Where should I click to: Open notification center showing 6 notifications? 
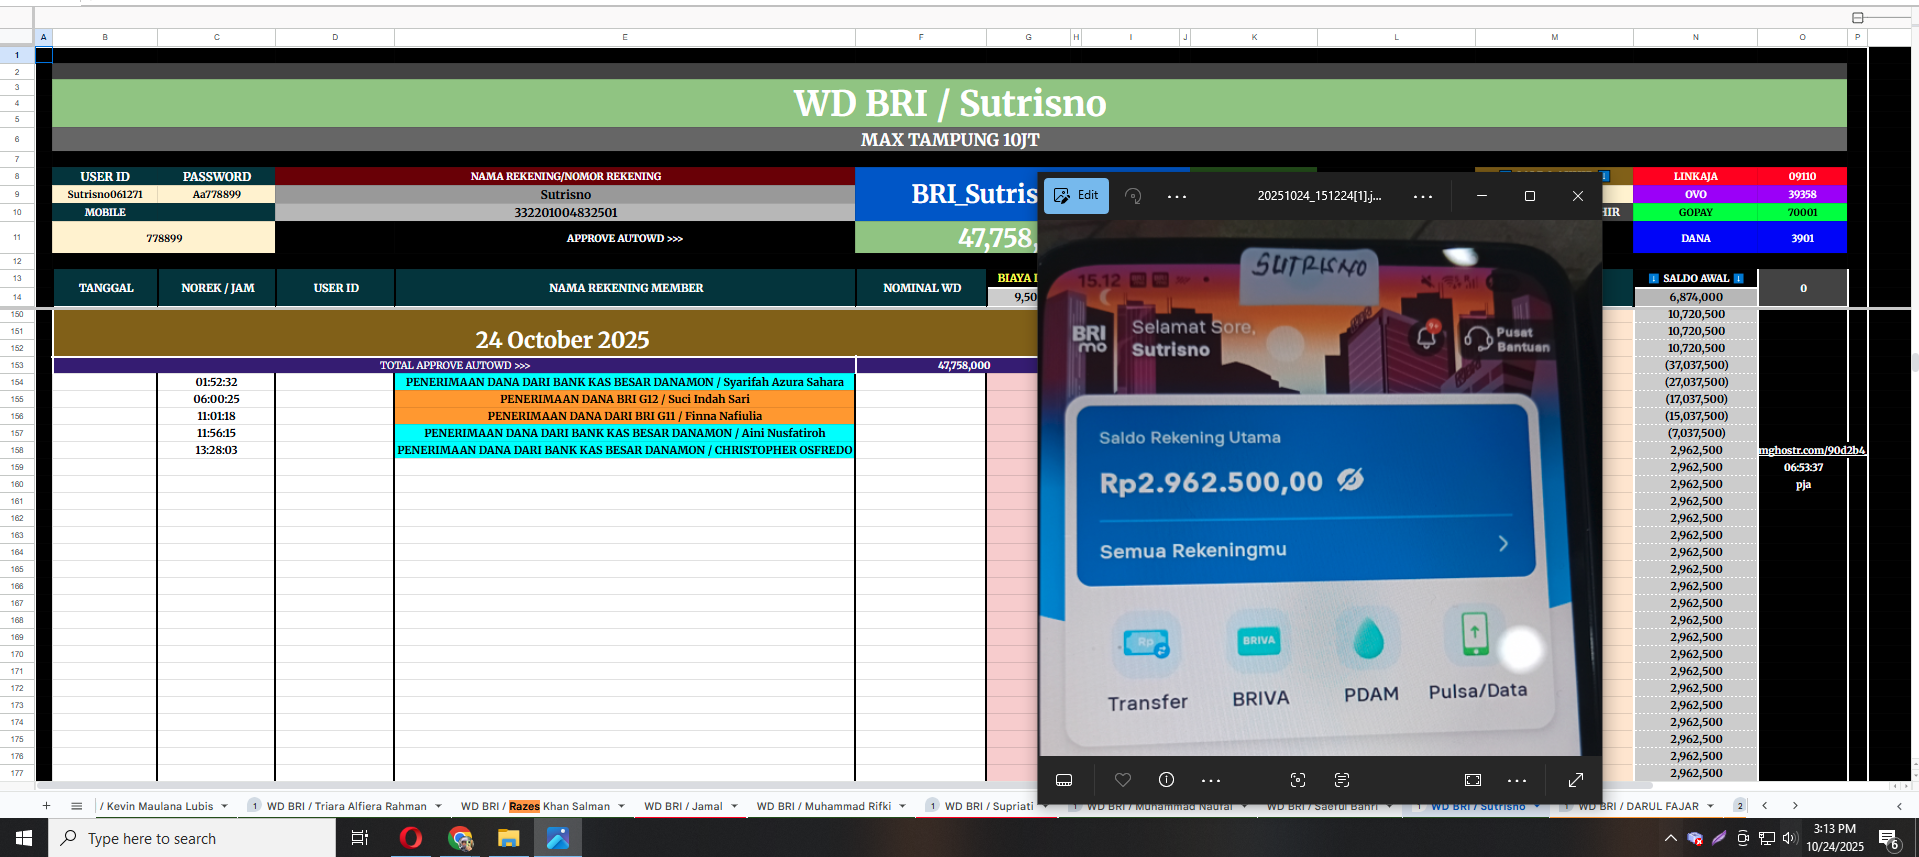pos(1890,839)
